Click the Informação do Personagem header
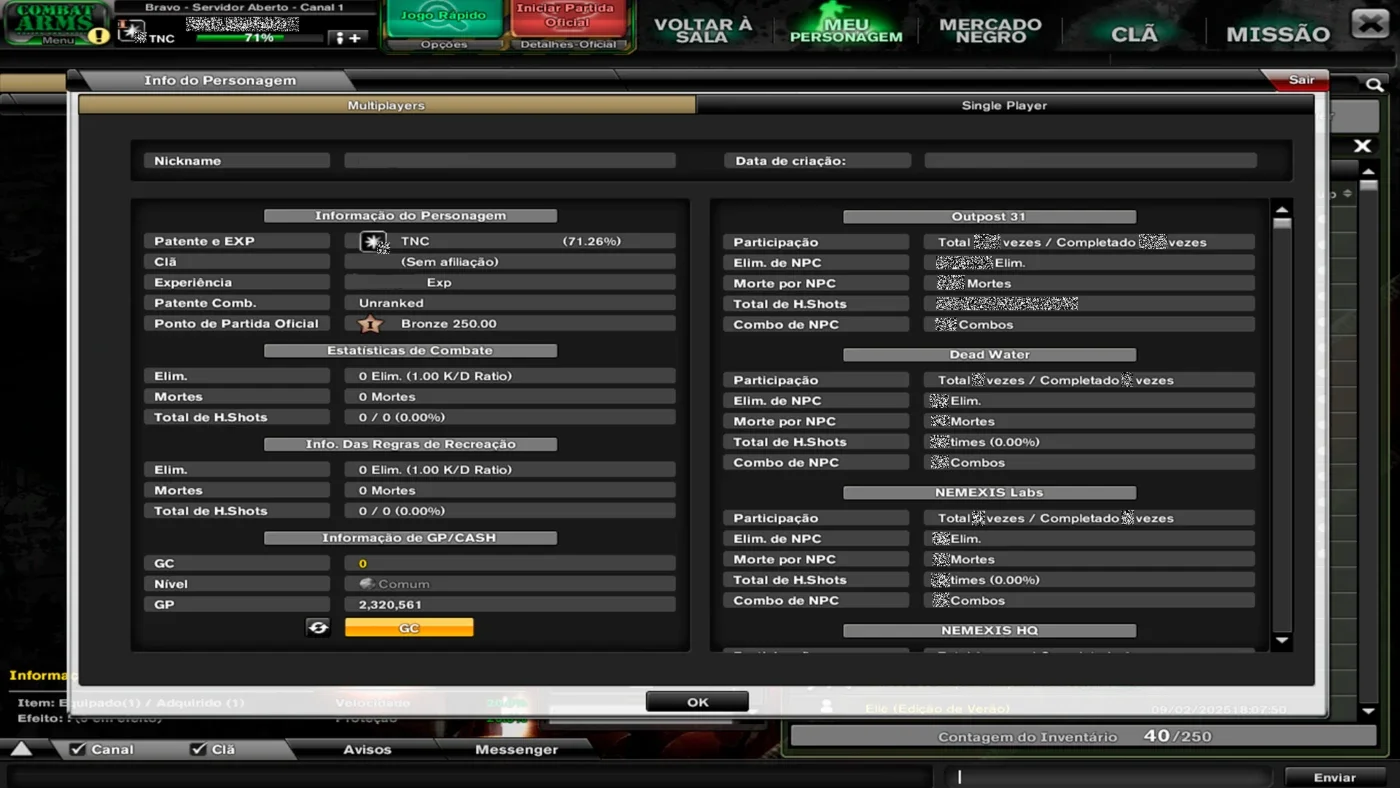This screenshot has height=788, width=1400. point(410,215)
